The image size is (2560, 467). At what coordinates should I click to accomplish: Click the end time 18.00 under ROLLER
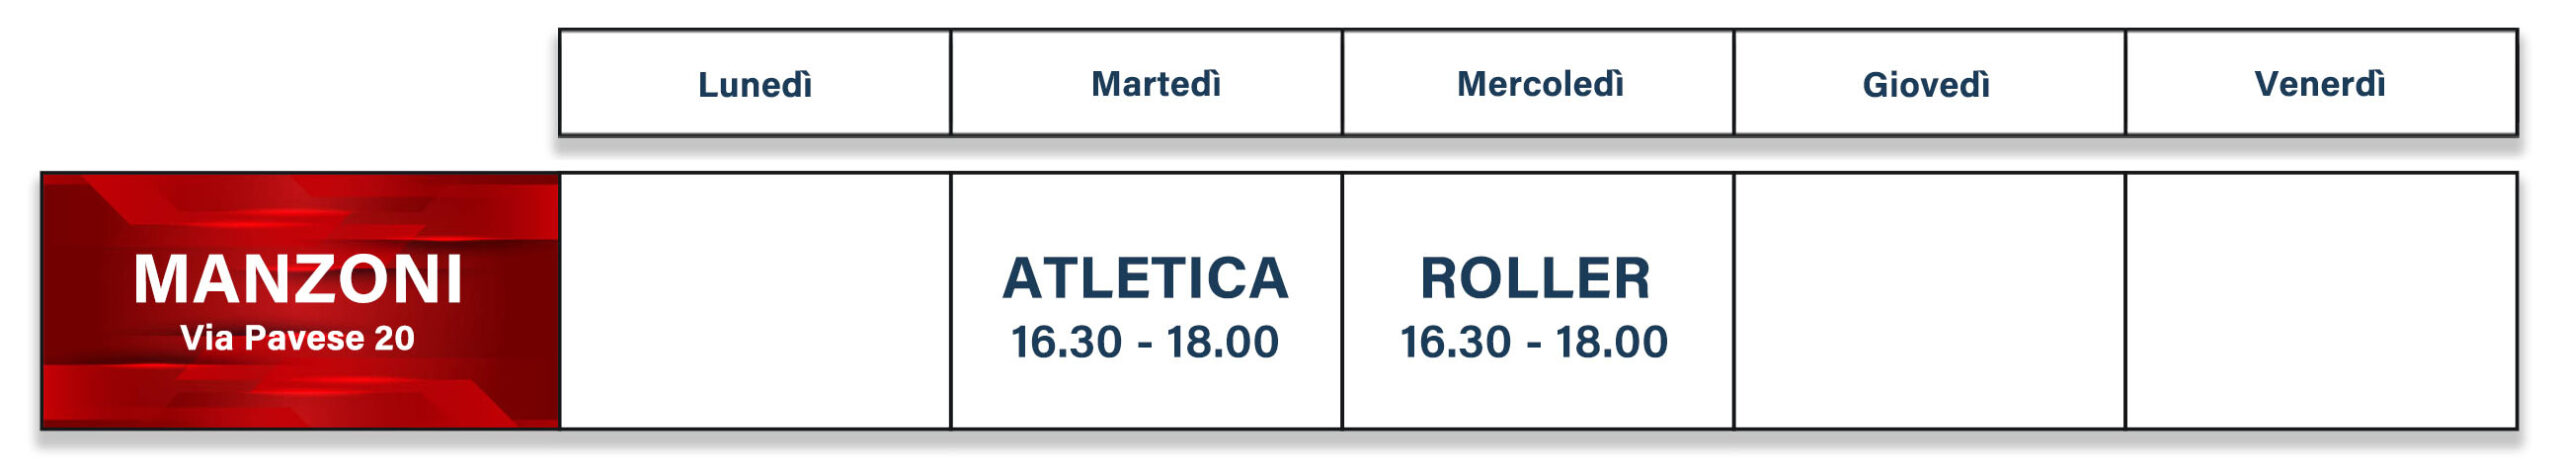[1612, 342]
